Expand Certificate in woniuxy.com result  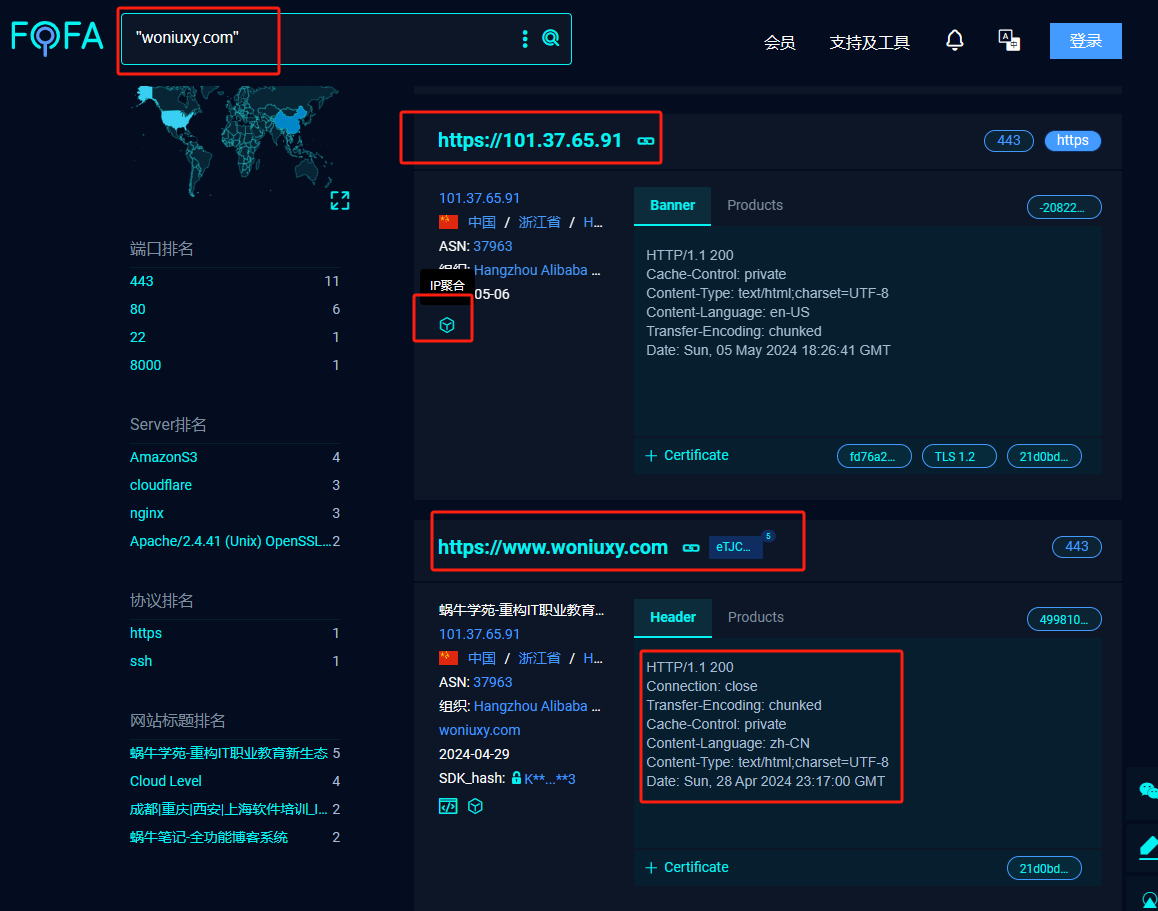pos(687,867)
